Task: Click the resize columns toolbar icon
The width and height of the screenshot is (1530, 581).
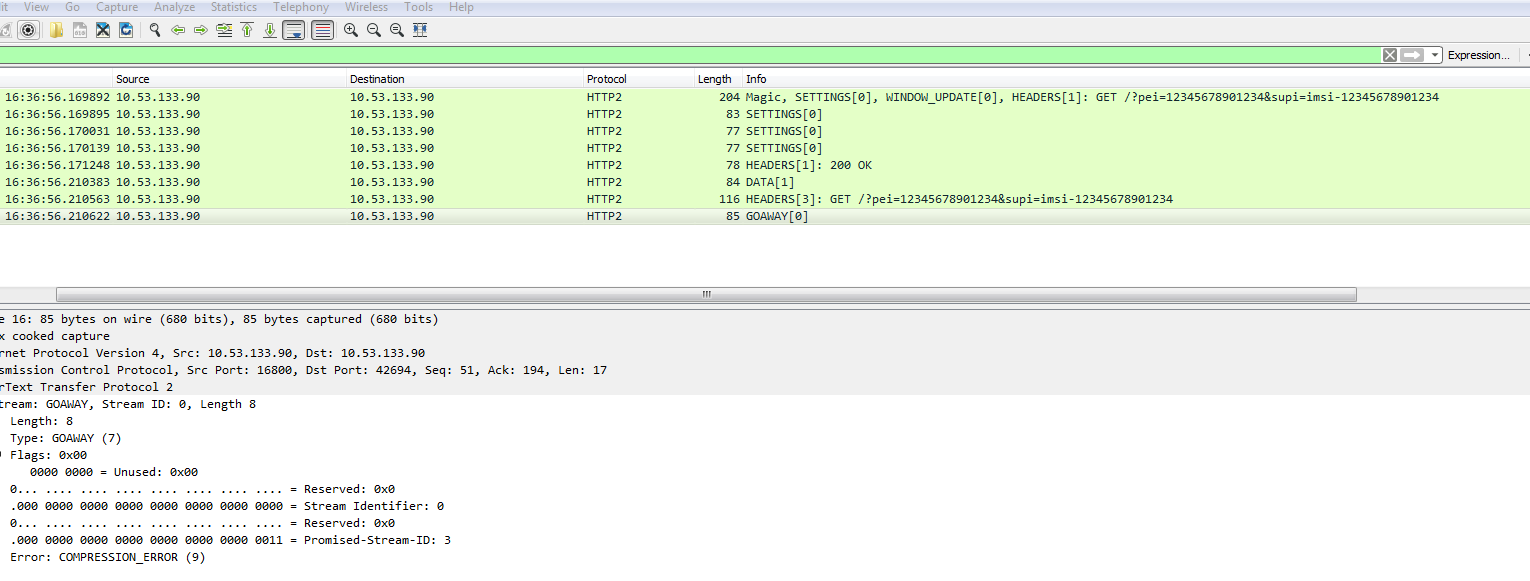Action: (x=420, y=29)
